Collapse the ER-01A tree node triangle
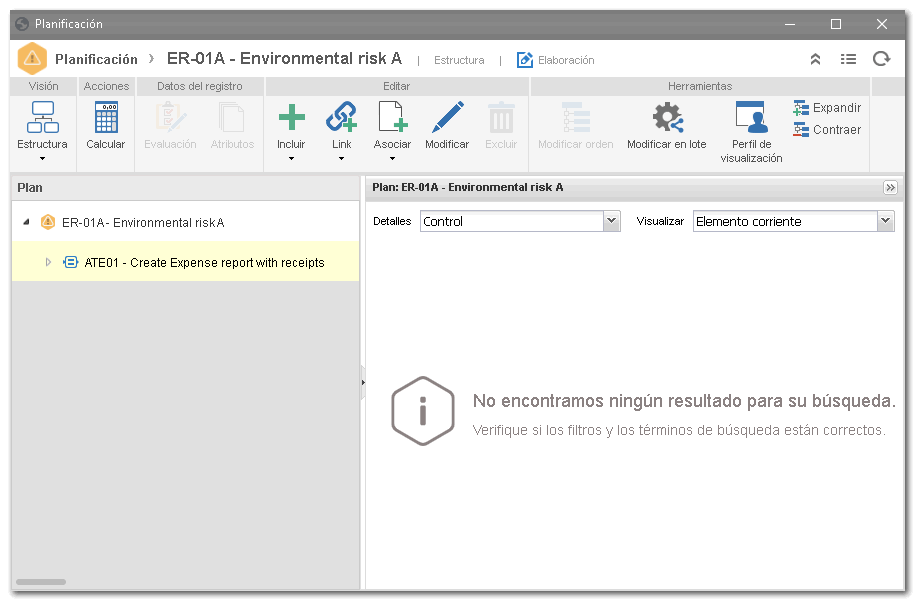The height and width of the screenshot is (602, 916). pyautogui.click(x=26, y=222)
